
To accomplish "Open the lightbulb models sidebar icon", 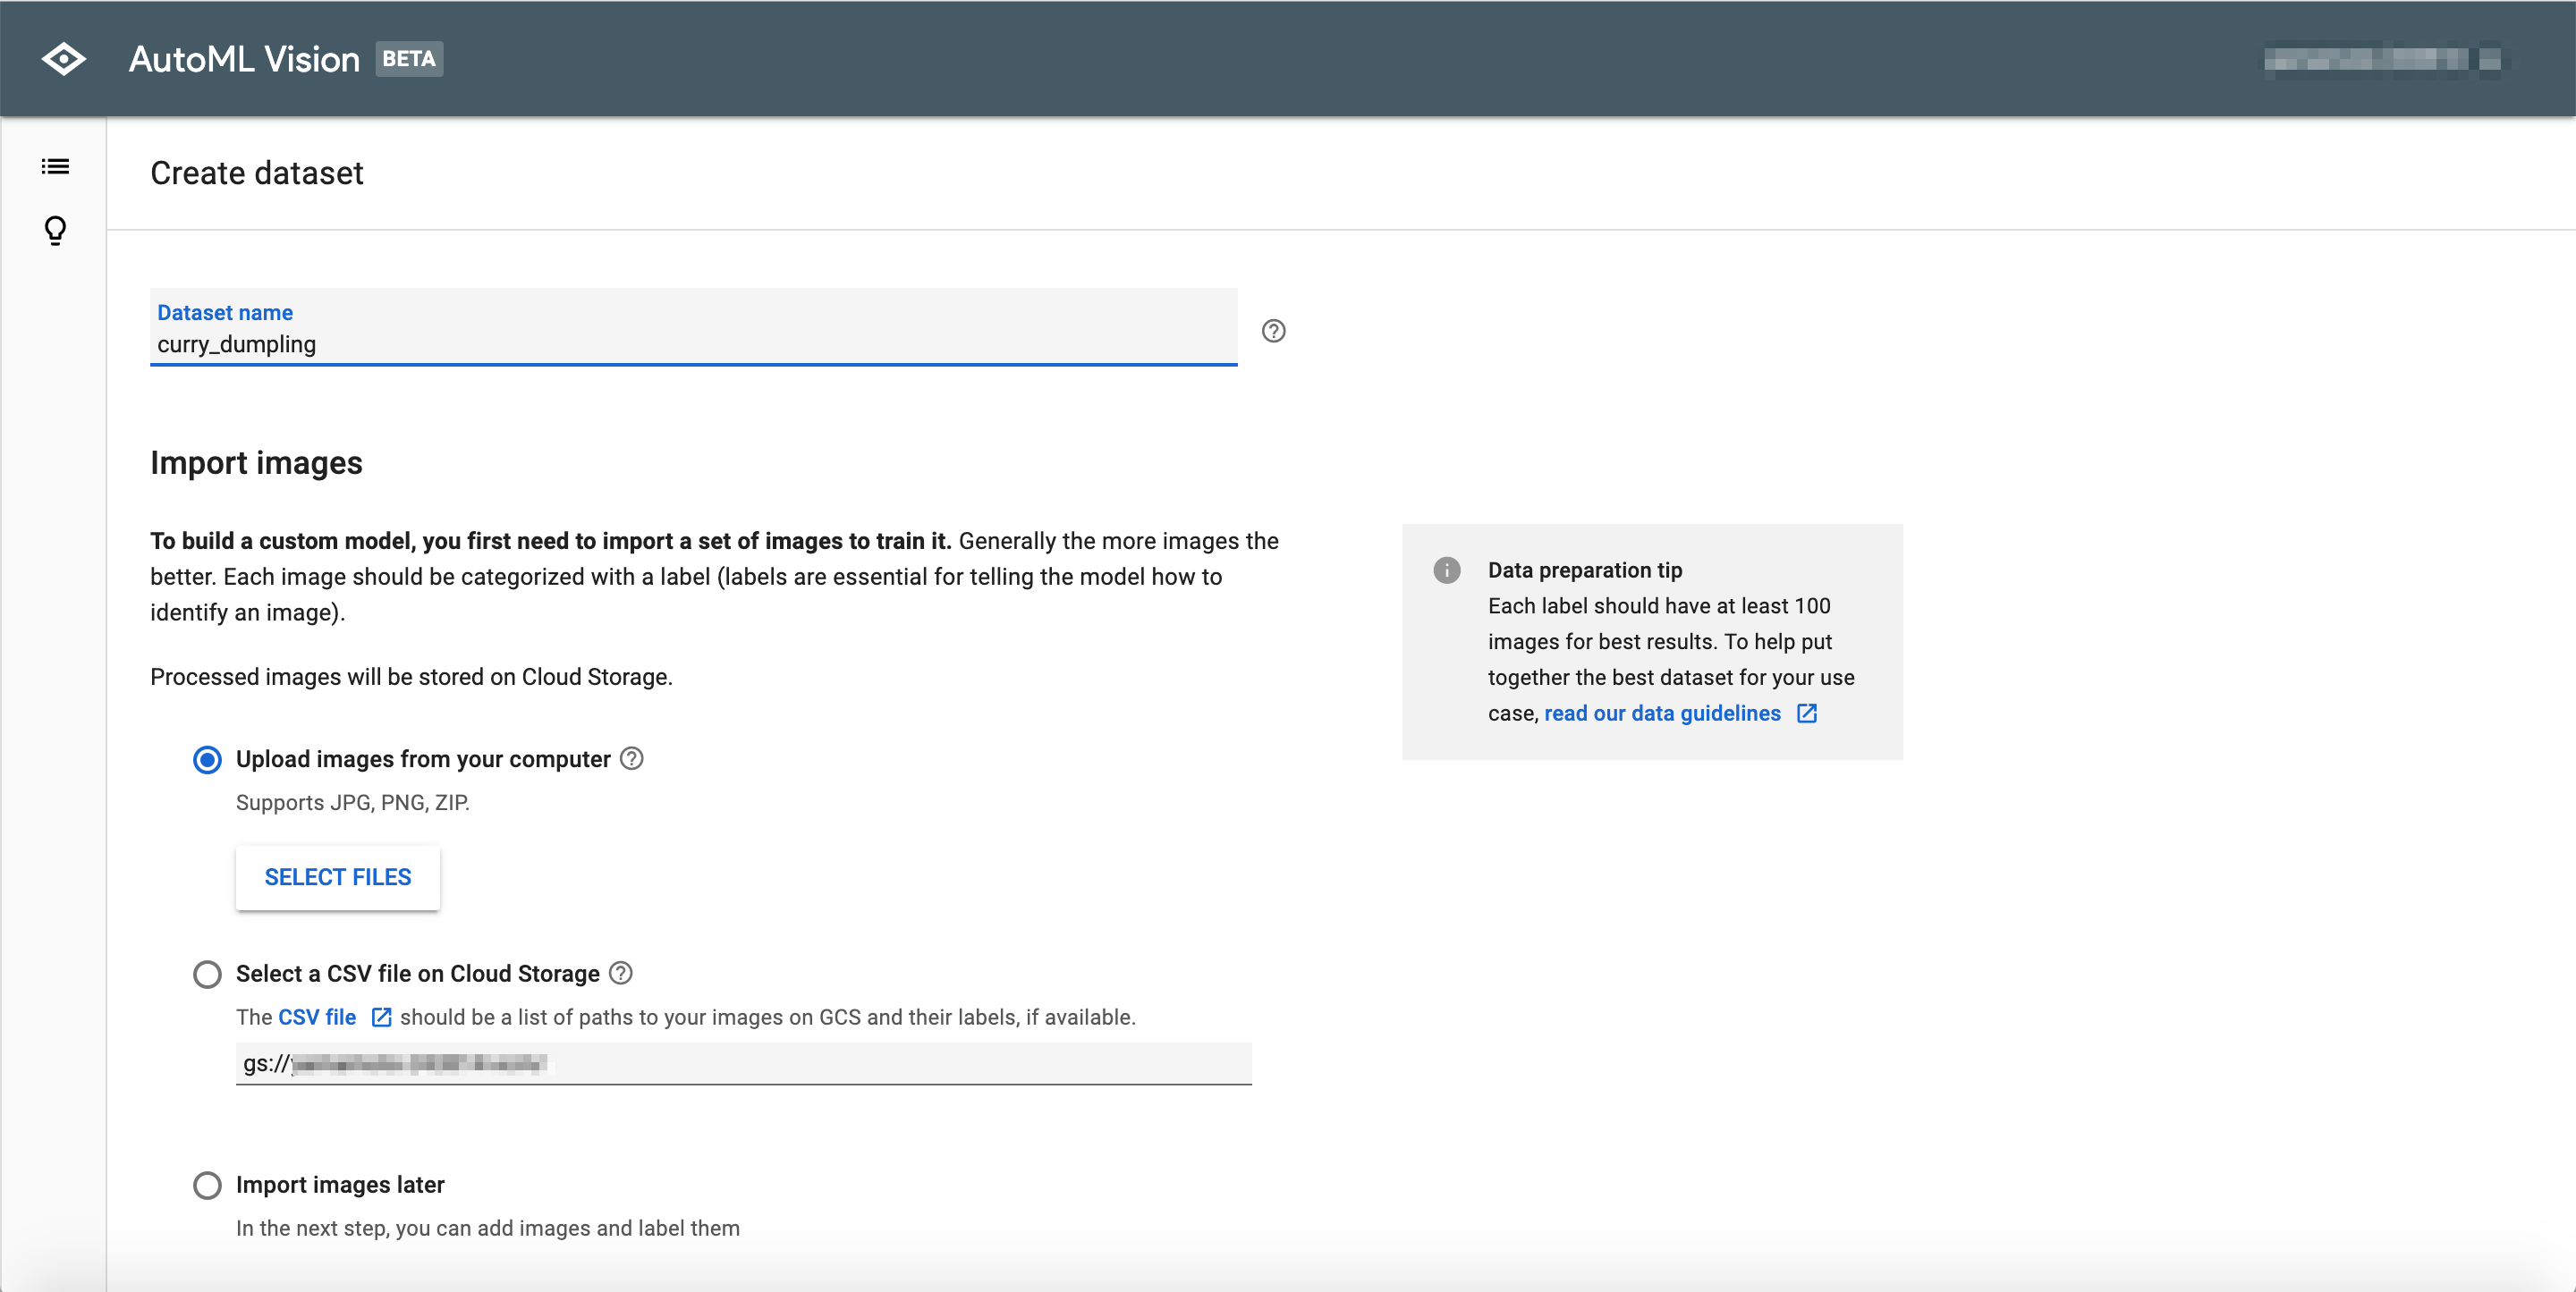I will 55,231.
